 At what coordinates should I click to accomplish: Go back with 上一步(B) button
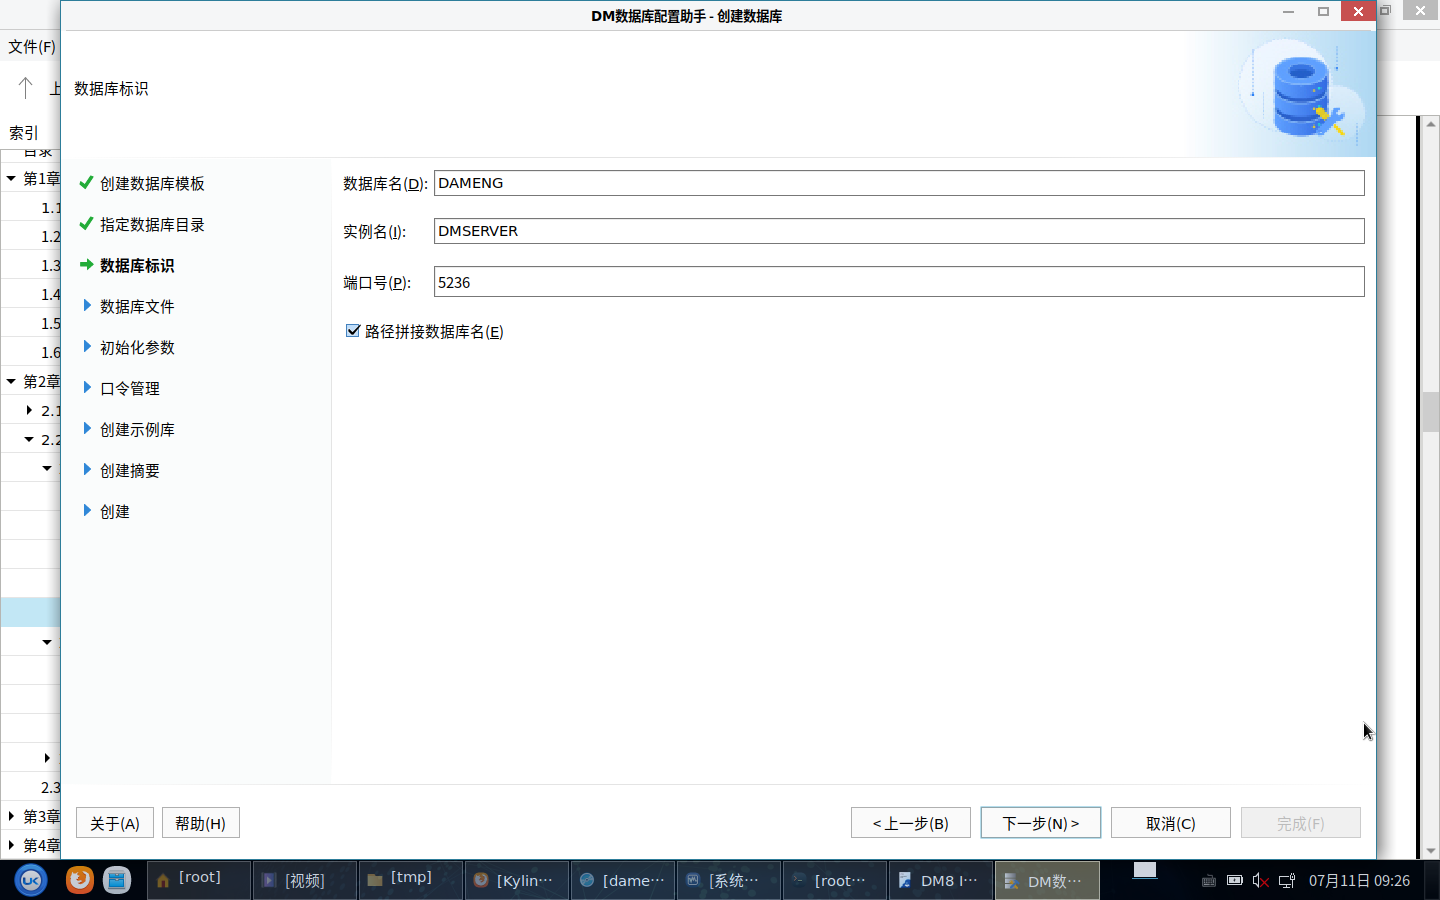(x=910, y=823)
